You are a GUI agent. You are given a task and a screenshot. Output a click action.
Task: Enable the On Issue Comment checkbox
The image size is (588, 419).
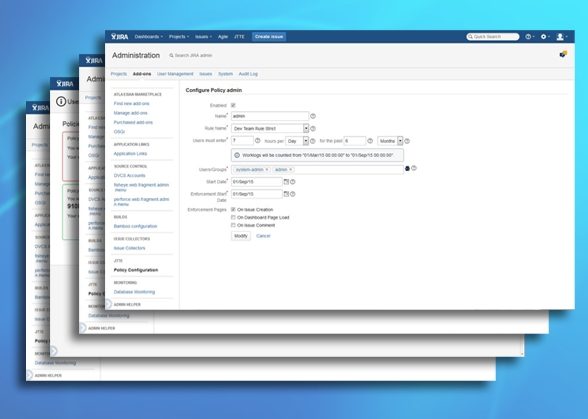pos(233,225)
